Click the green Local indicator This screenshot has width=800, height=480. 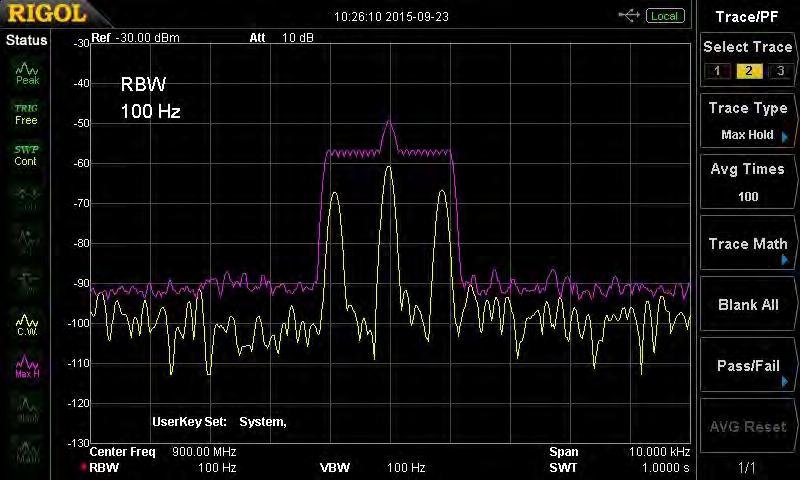[x=665, y=16]
